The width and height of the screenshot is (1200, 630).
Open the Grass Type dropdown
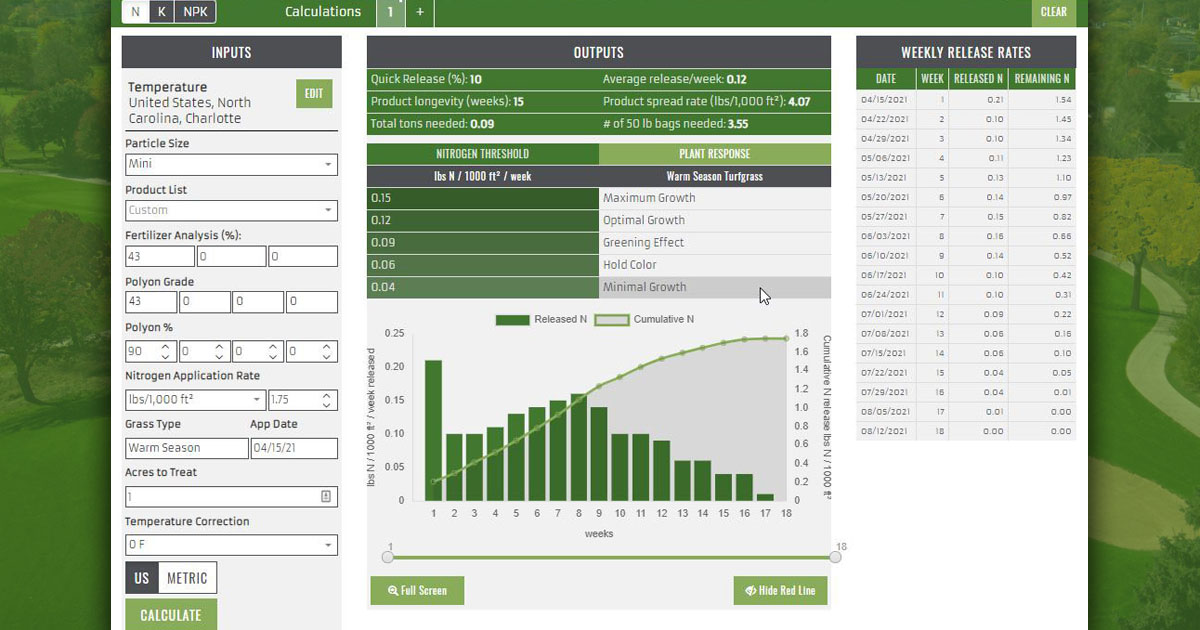click(x=186, y=447)
